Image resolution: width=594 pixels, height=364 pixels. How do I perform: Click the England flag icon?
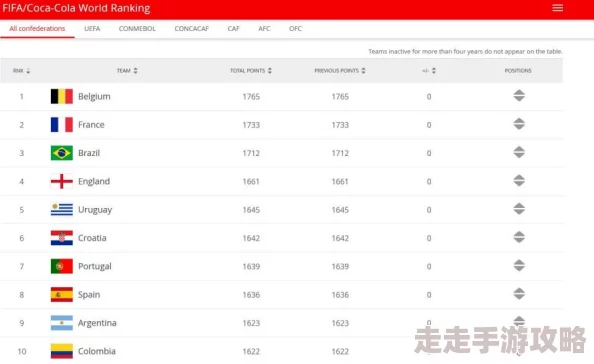point(62,181)
